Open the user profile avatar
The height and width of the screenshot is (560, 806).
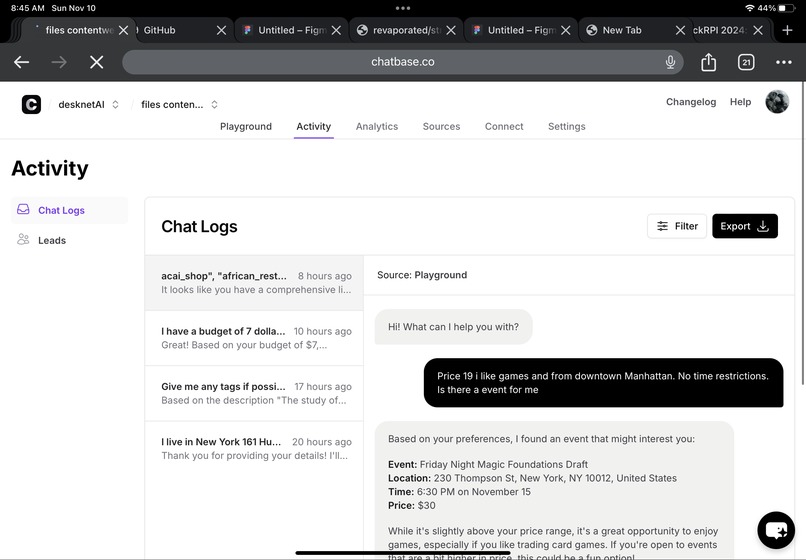777,102
